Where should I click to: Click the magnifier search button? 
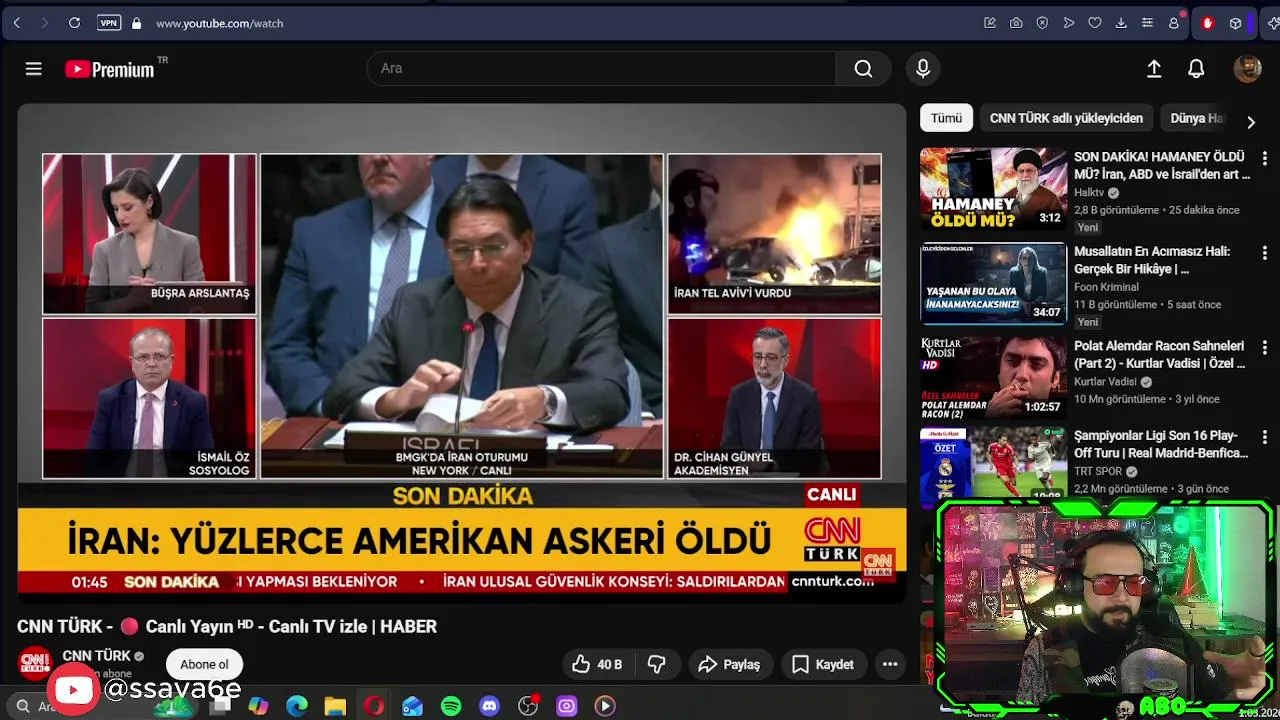point(864,68)
